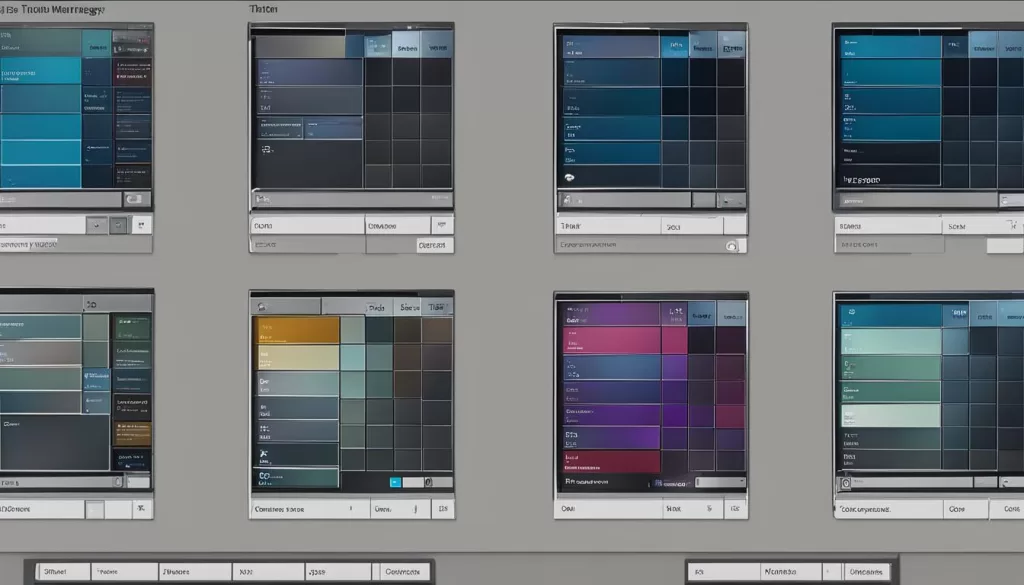Screen dimensions: 1024x585
Task: Open the 'Tiator' menu at the top
Action: 263,9
